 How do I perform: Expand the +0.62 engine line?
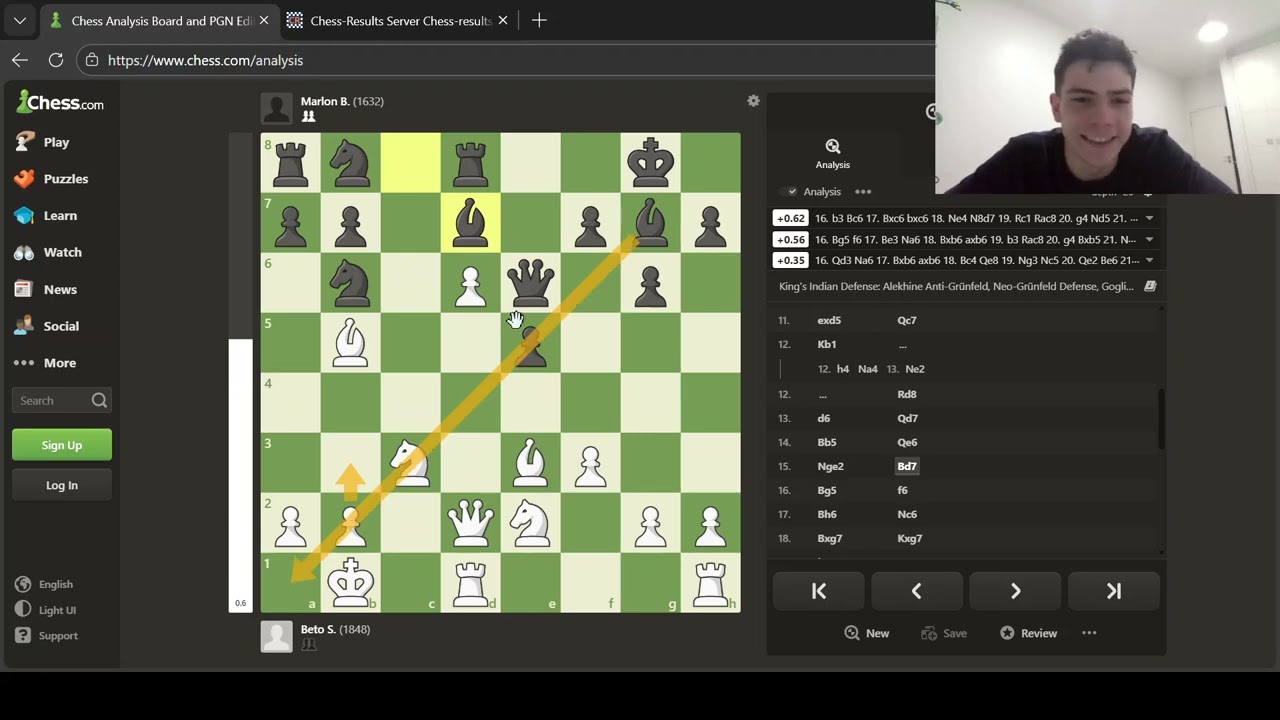[x=1149, y=218]
